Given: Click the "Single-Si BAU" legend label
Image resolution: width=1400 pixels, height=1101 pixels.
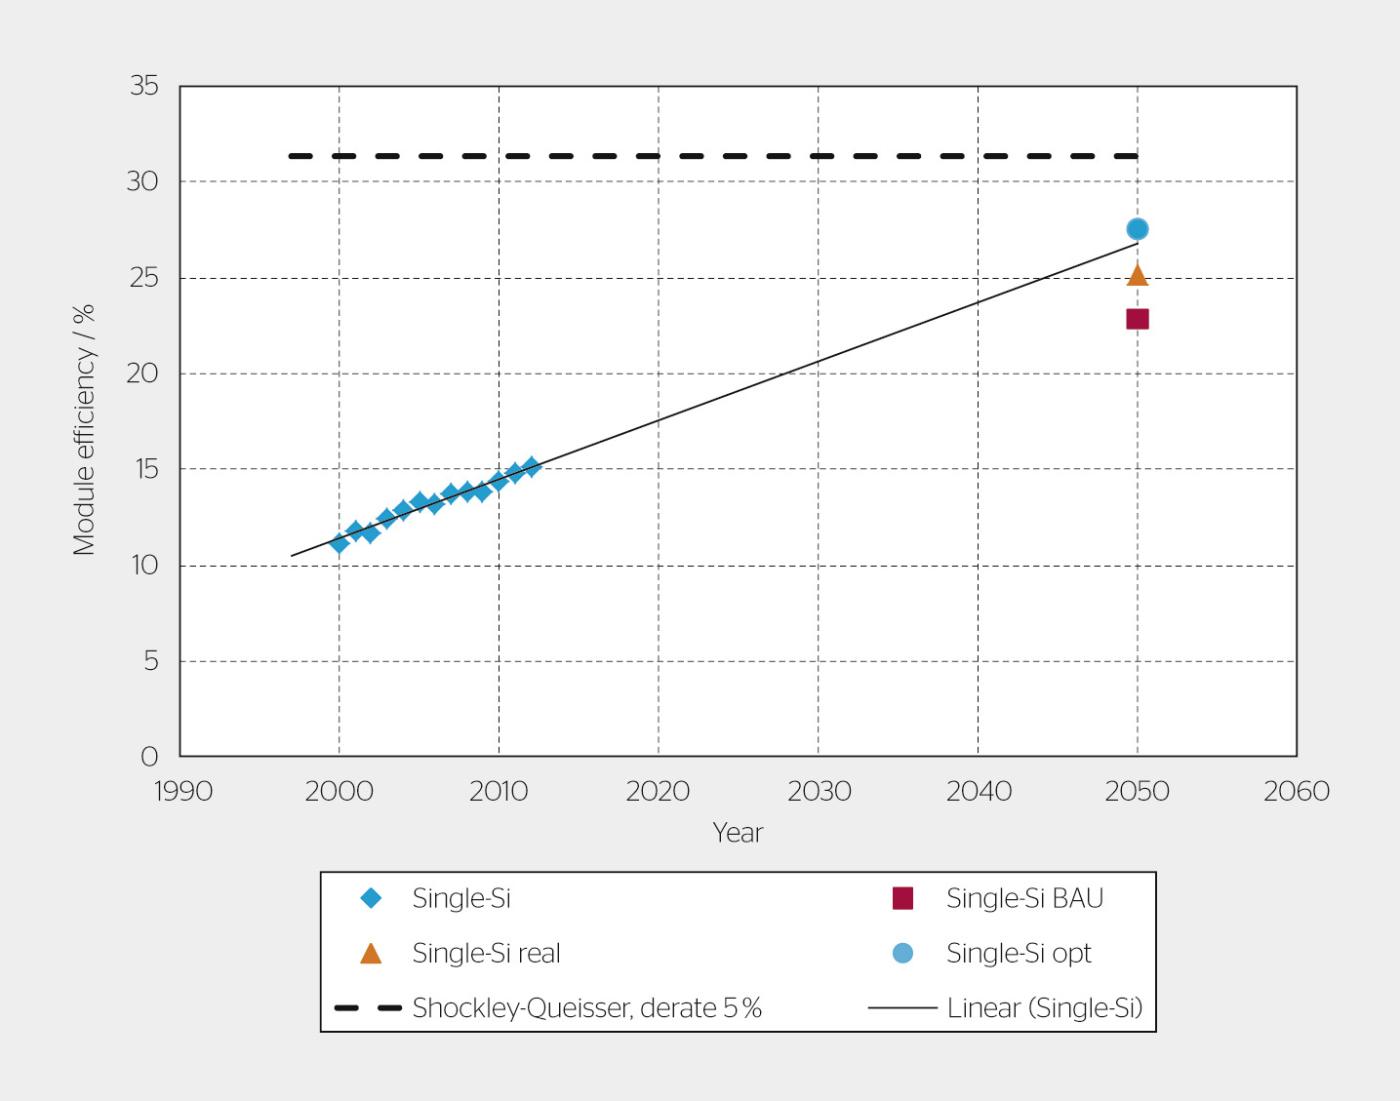Looking at the screenshot, I should click(x=1024, y=898).
